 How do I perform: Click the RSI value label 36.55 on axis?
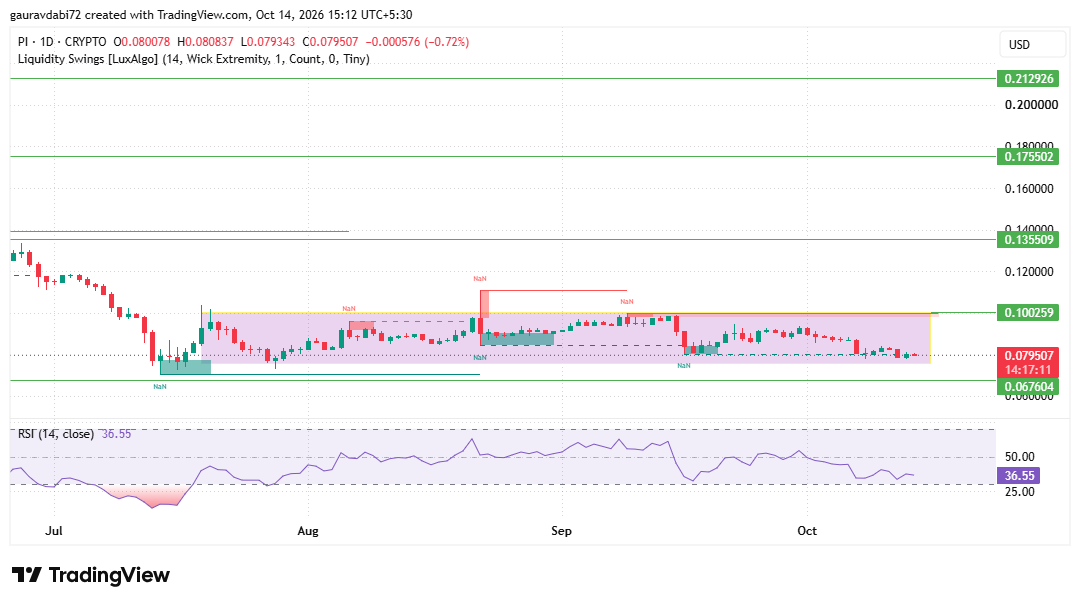1019,475
